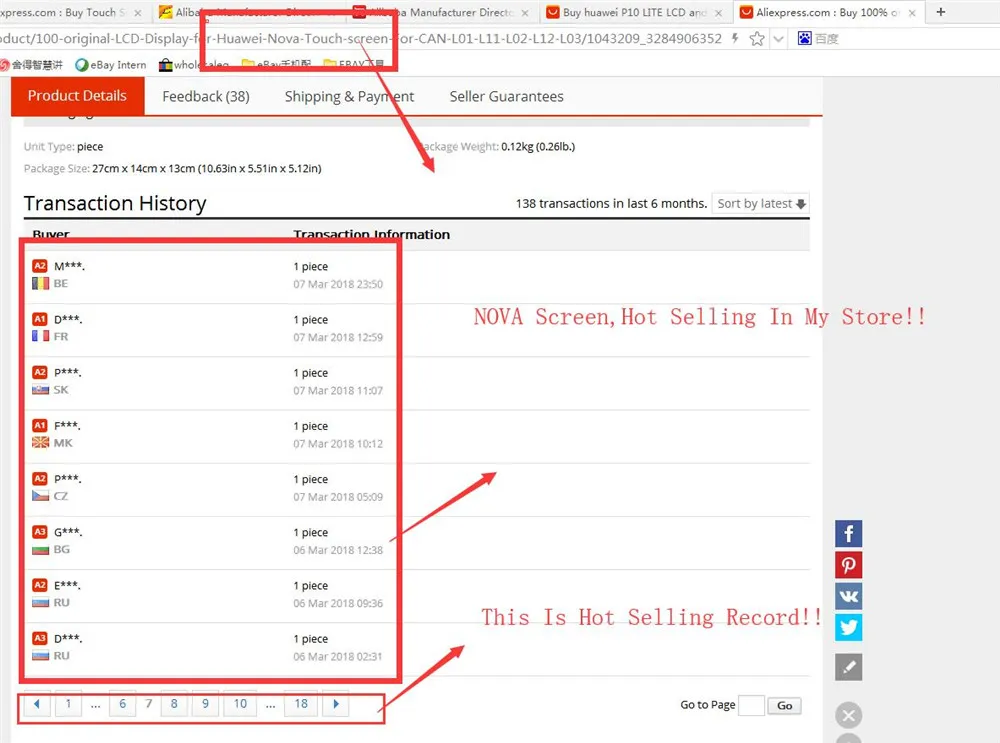Click the A1 buyer level badge for F***.

pos(40,425)
